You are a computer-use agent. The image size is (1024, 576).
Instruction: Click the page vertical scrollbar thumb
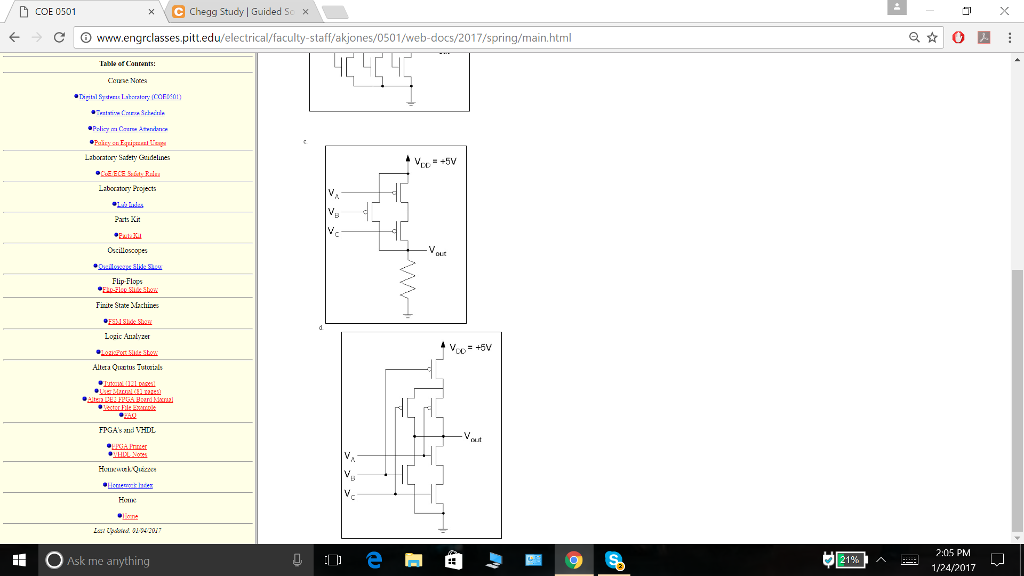pyautogui.click(x=1017, y=401)
